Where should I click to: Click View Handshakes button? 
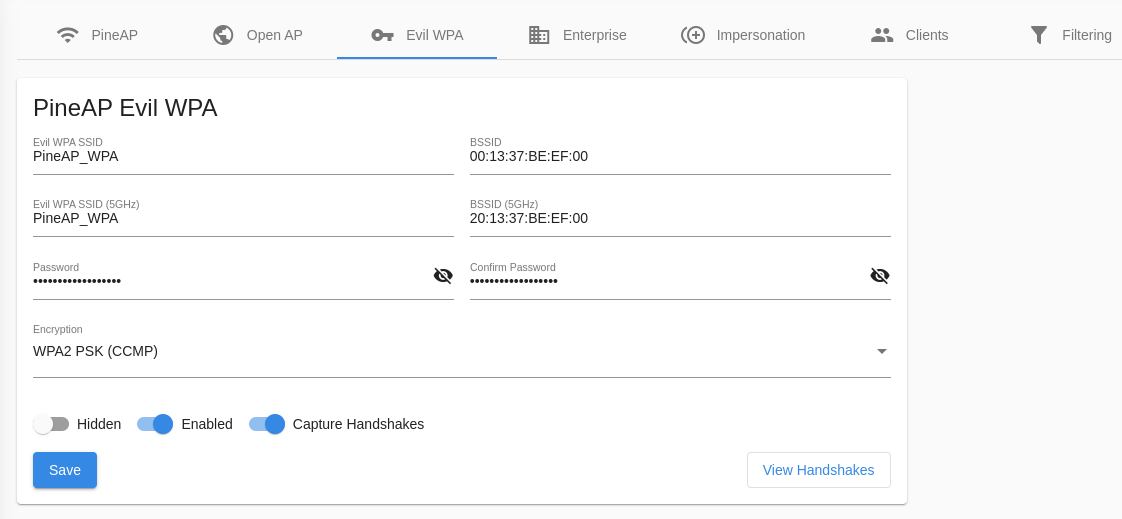tap(819, 470)
